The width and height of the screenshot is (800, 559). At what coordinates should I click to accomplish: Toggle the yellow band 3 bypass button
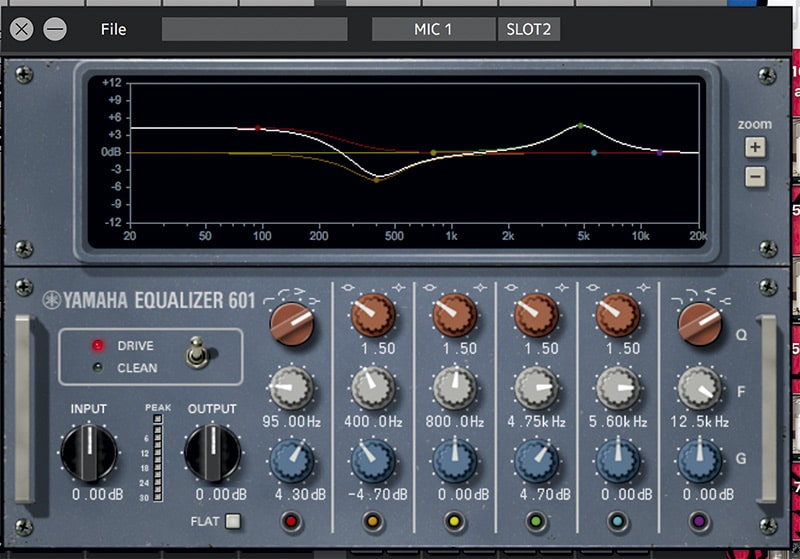pos(455,521)
